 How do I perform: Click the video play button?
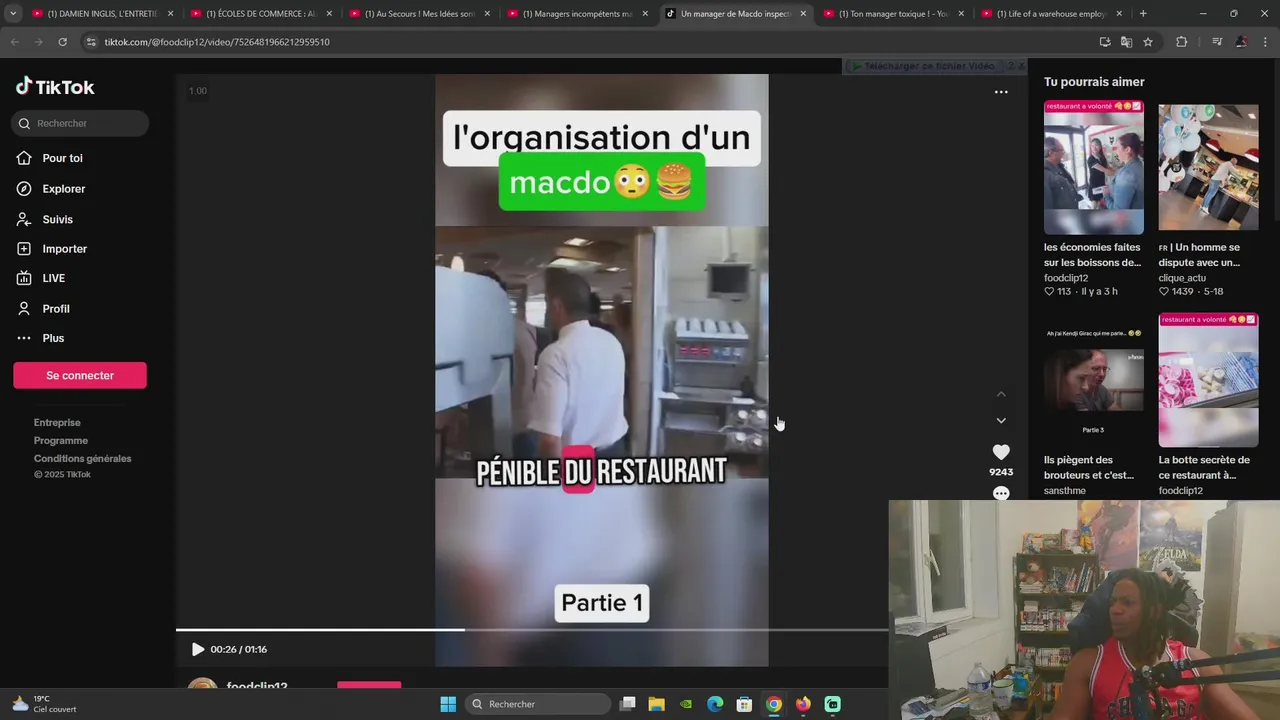pos(197,649)
